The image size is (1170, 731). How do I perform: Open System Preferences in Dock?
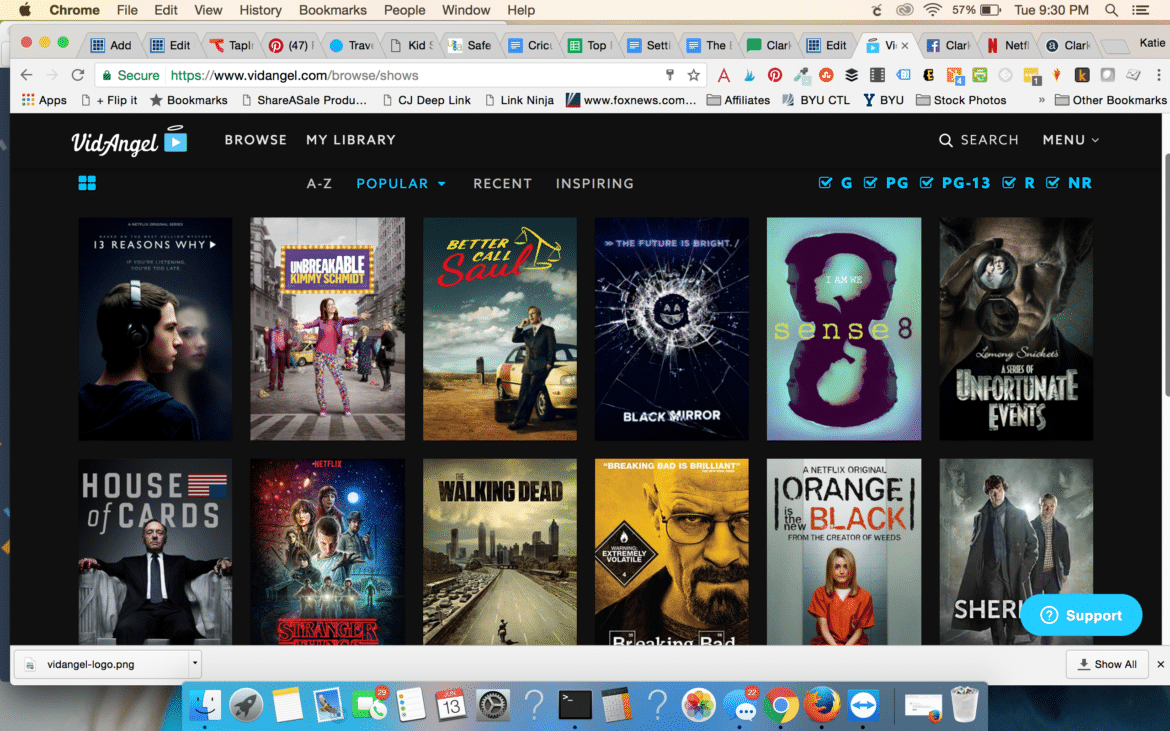(x=492, y=704)
